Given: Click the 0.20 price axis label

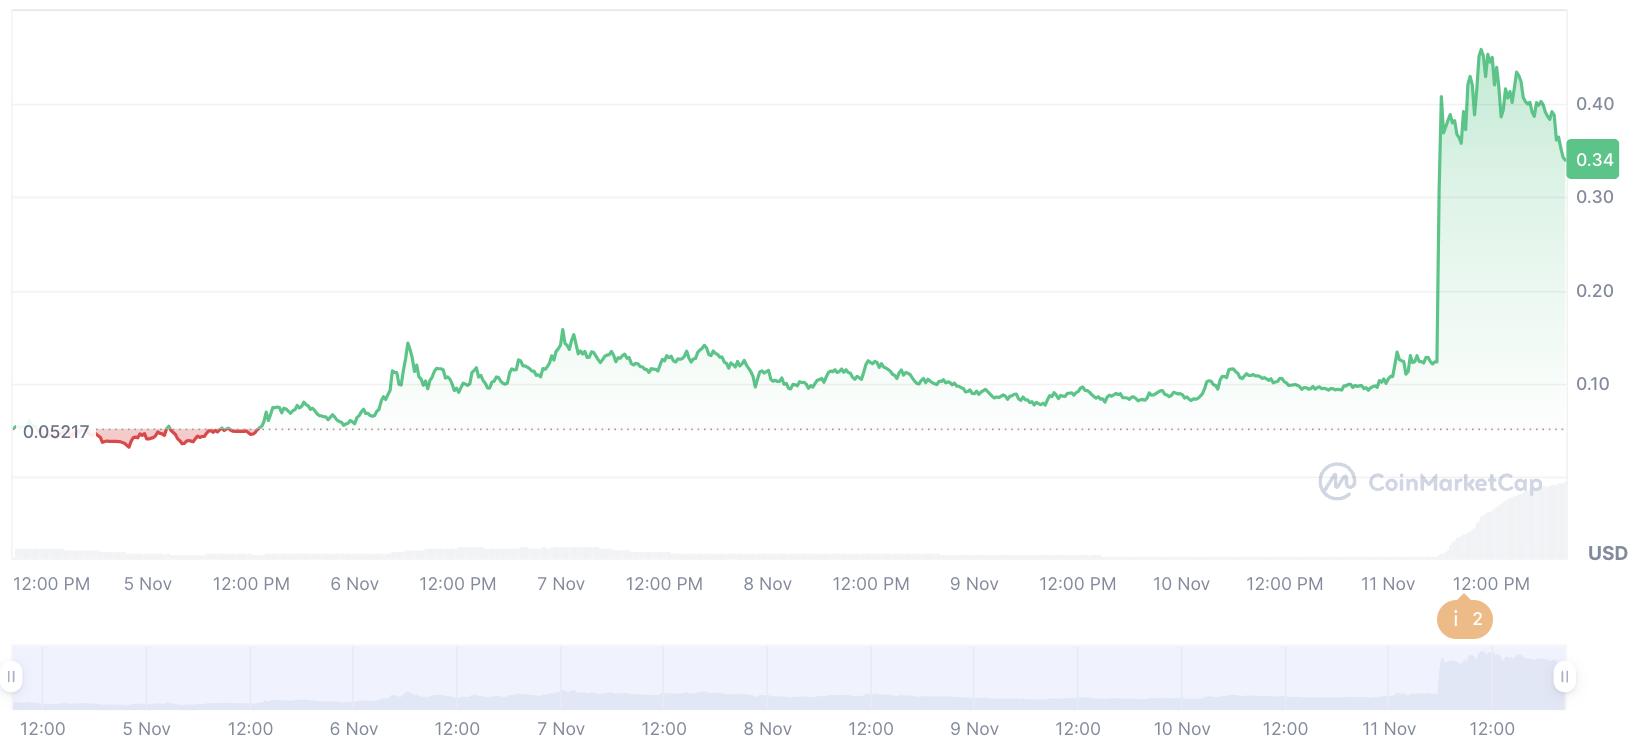Looking at the screenshot, I should tap(1594, 291).
